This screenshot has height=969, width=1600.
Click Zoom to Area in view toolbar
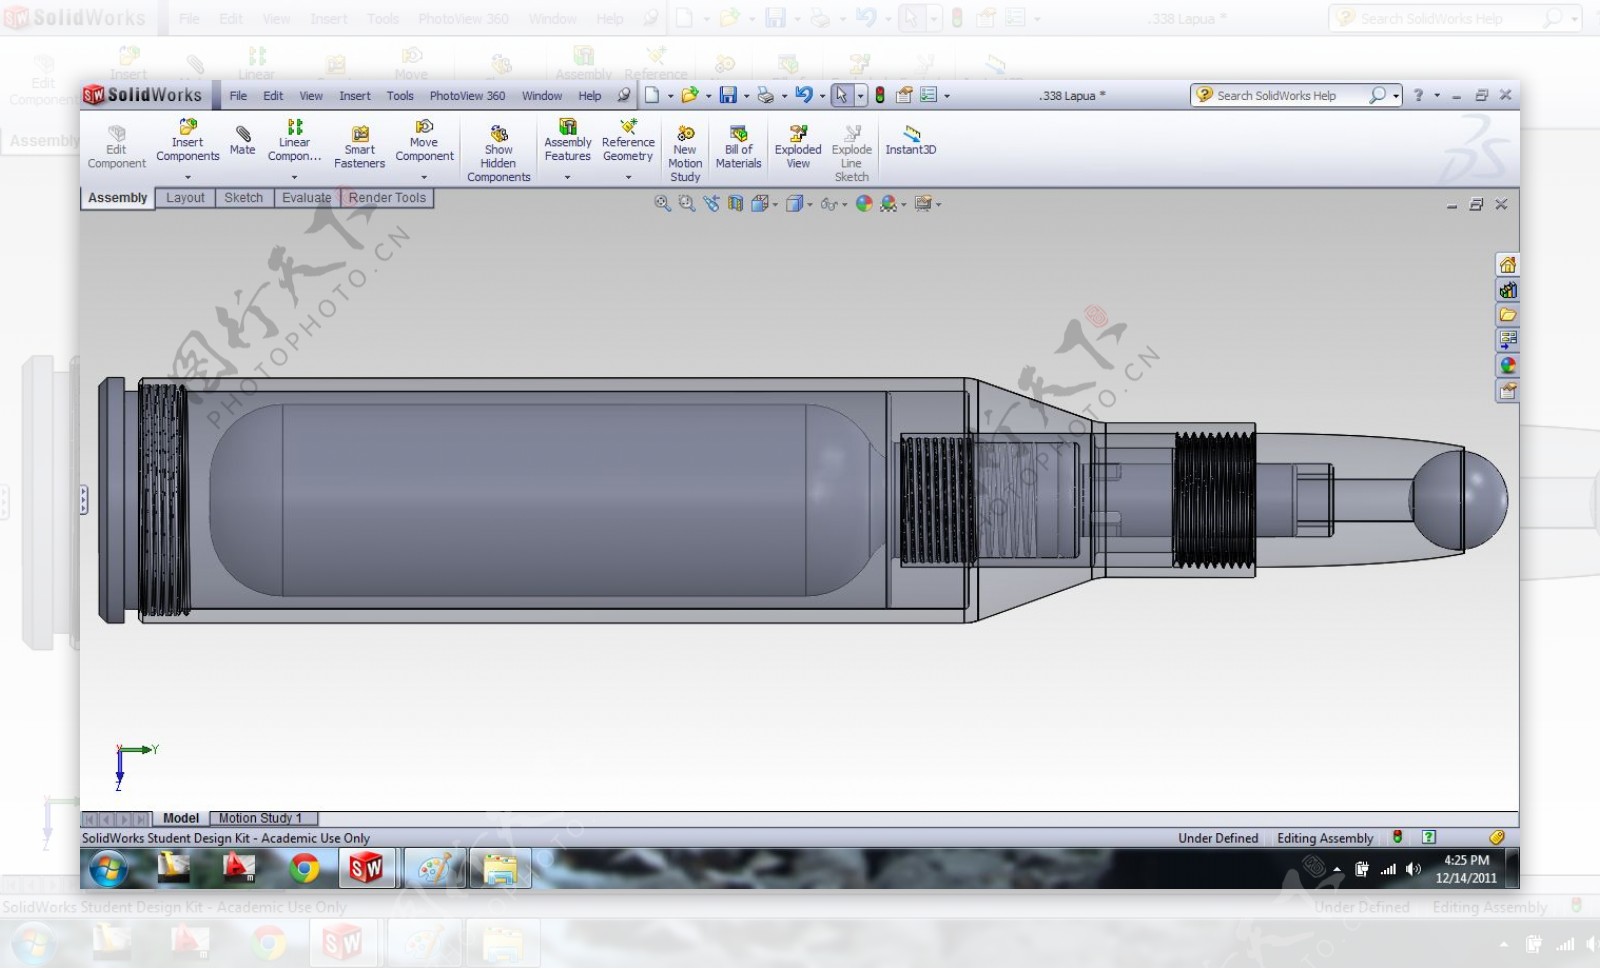coord(686,203)
